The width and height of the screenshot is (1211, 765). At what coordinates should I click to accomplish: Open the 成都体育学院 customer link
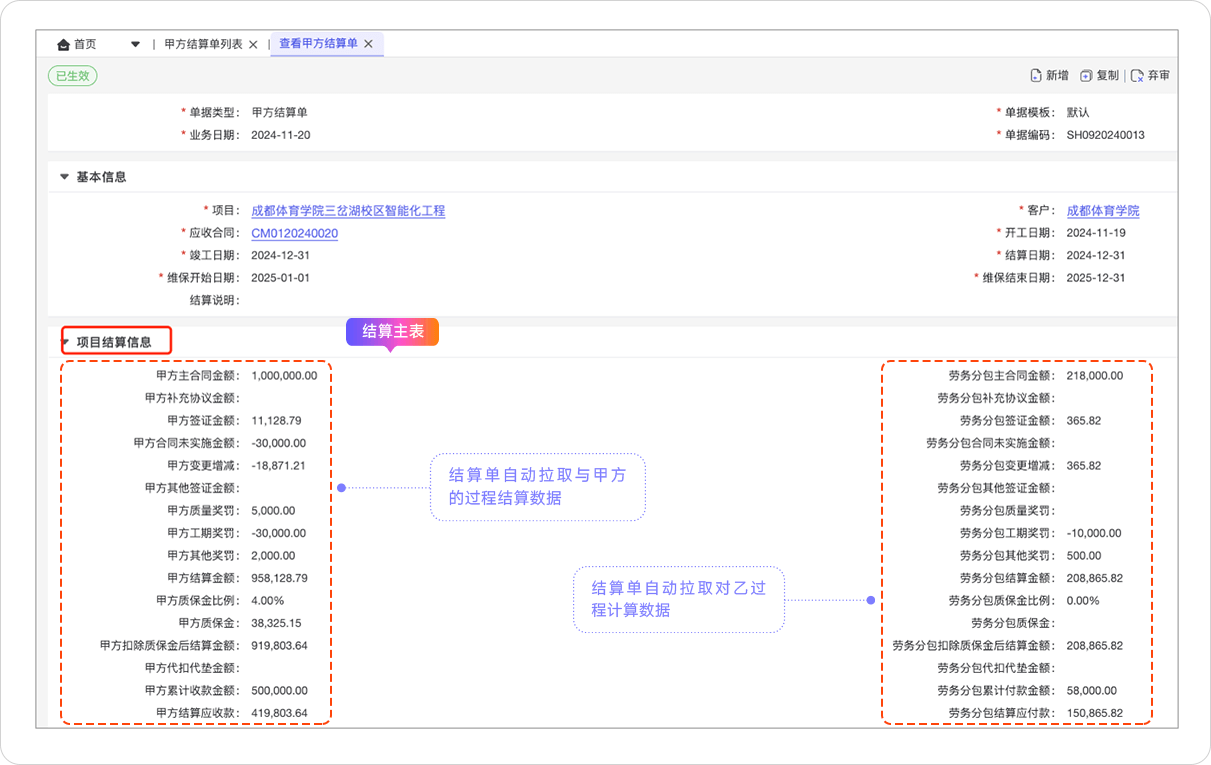point(1102,211)
